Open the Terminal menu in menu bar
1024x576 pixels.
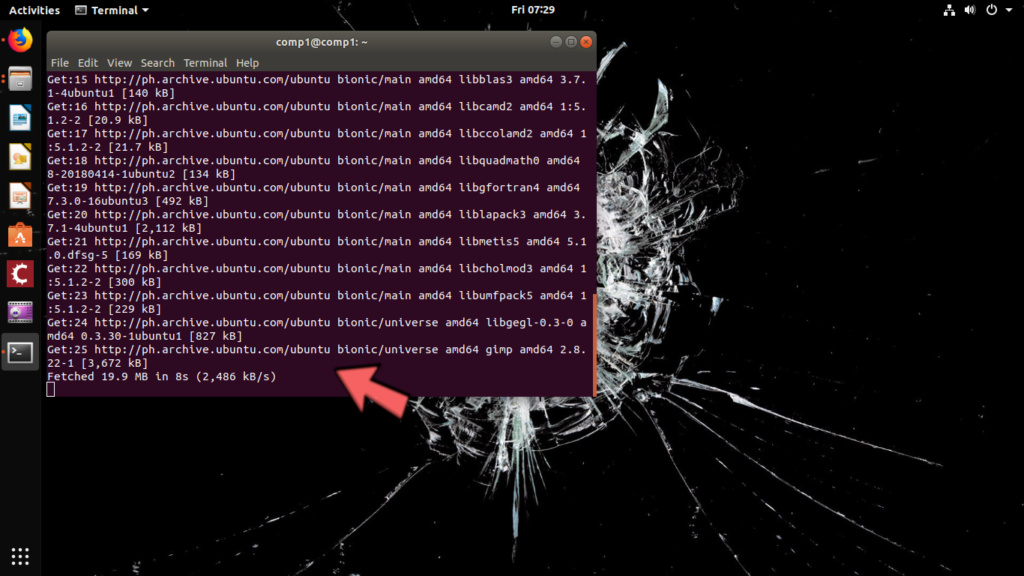(205, 63)
